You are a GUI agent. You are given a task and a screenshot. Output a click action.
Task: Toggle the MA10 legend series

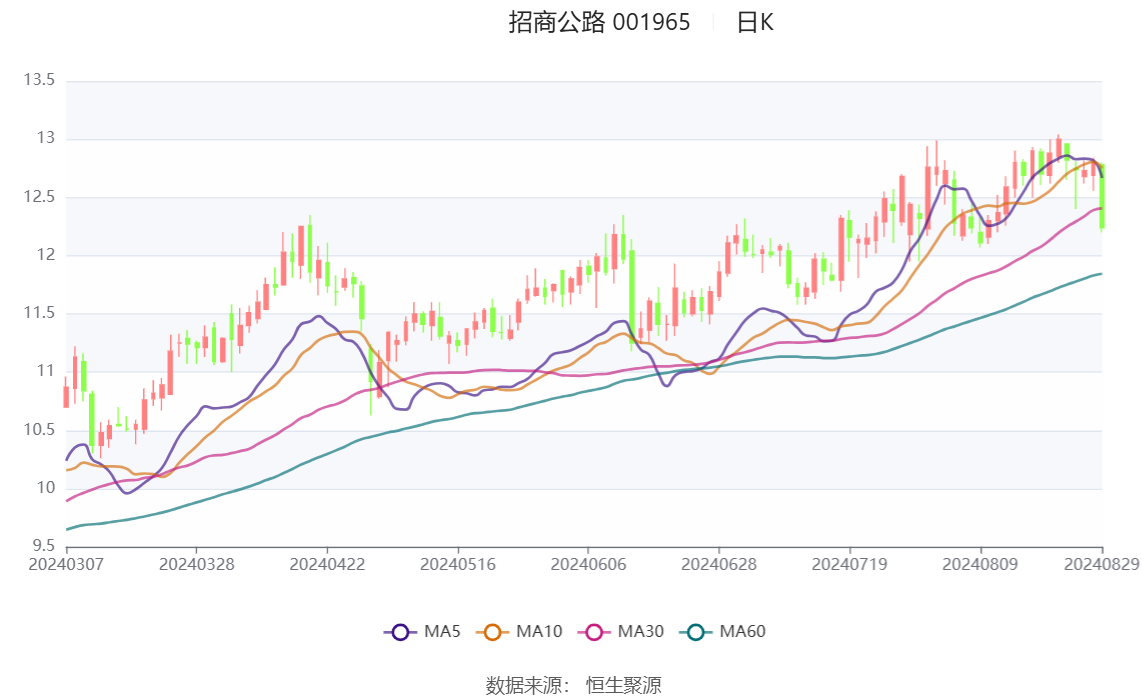point(519,632)
